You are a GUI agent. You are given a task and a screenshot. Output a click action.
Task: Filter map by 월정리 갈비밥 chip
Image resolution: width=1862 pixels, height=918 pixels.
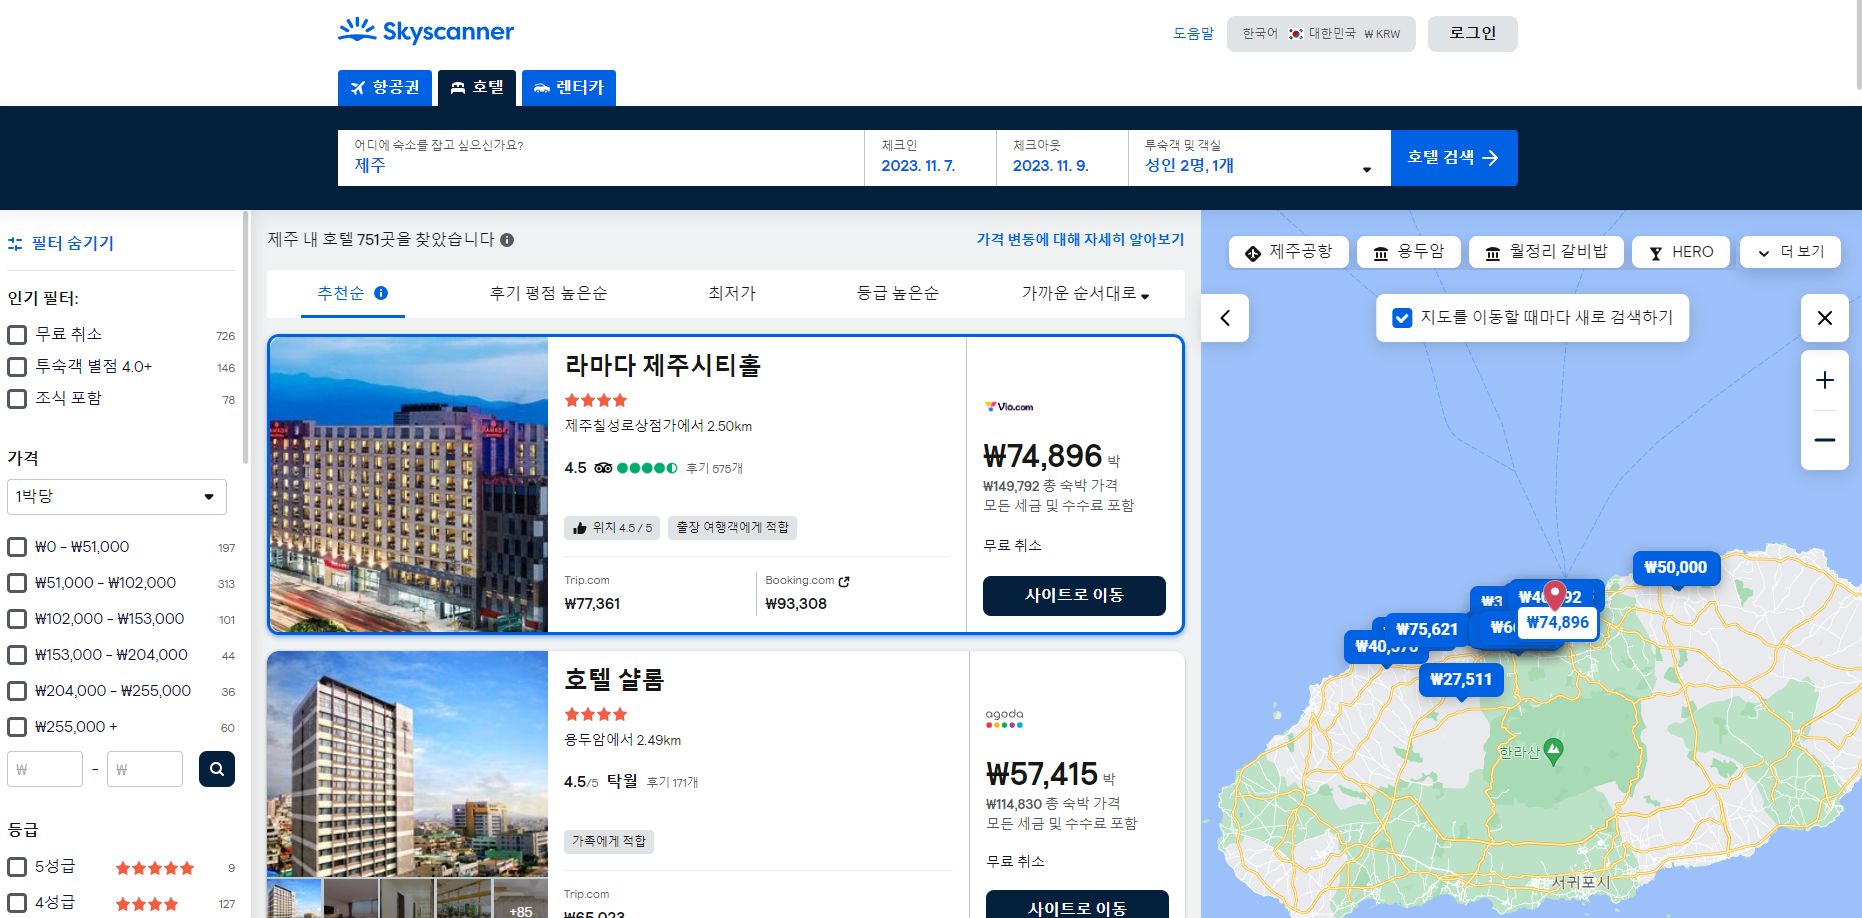pos(1546,252)
